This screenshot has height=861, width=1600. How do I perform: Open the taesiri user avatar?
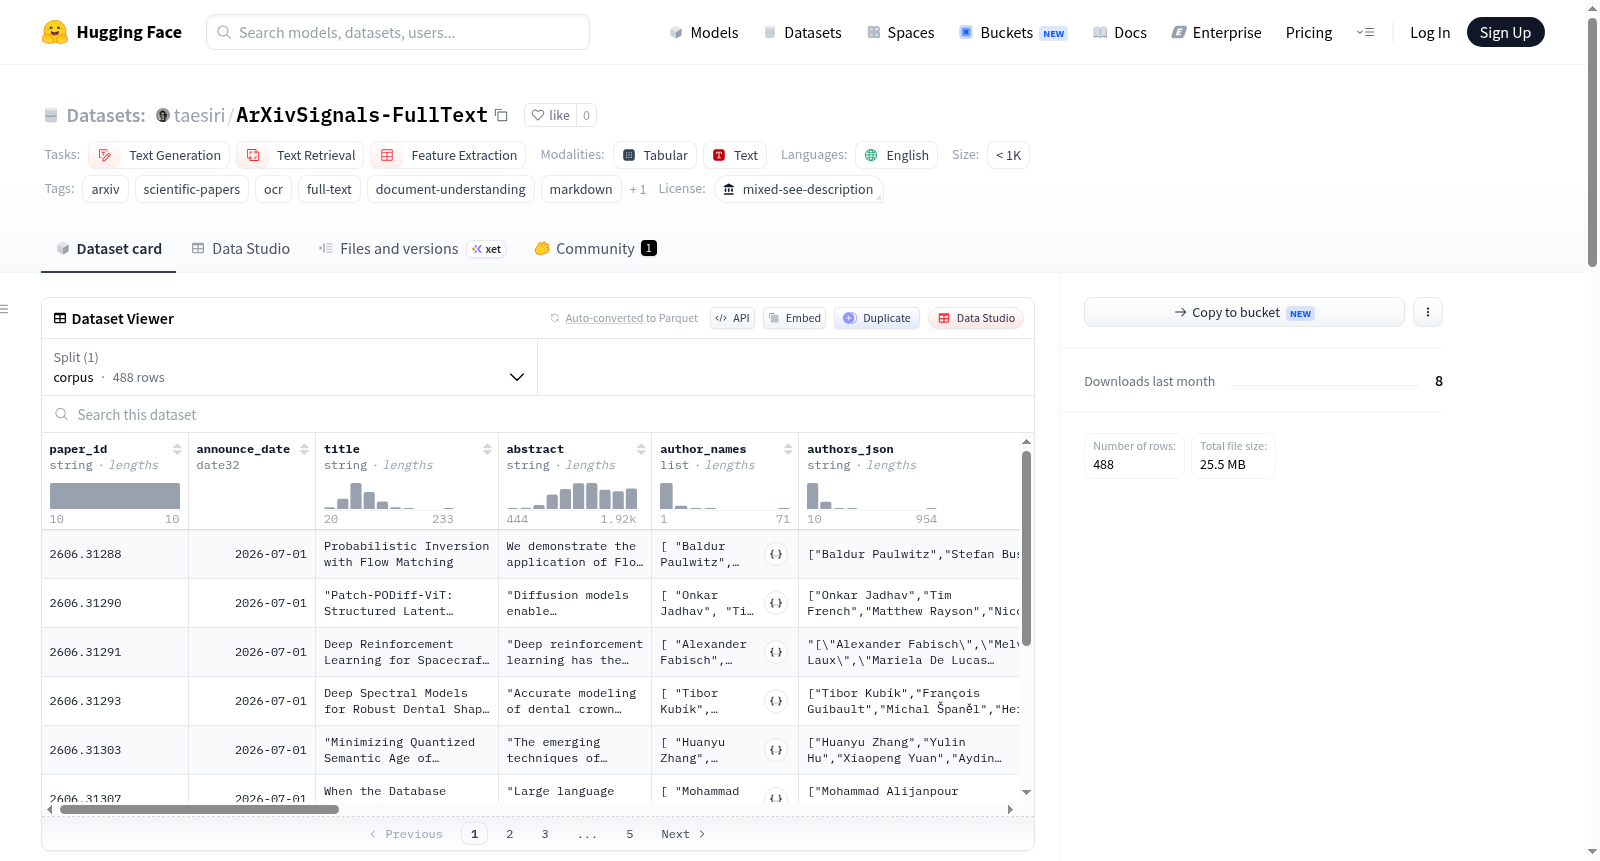click(163, 115)
